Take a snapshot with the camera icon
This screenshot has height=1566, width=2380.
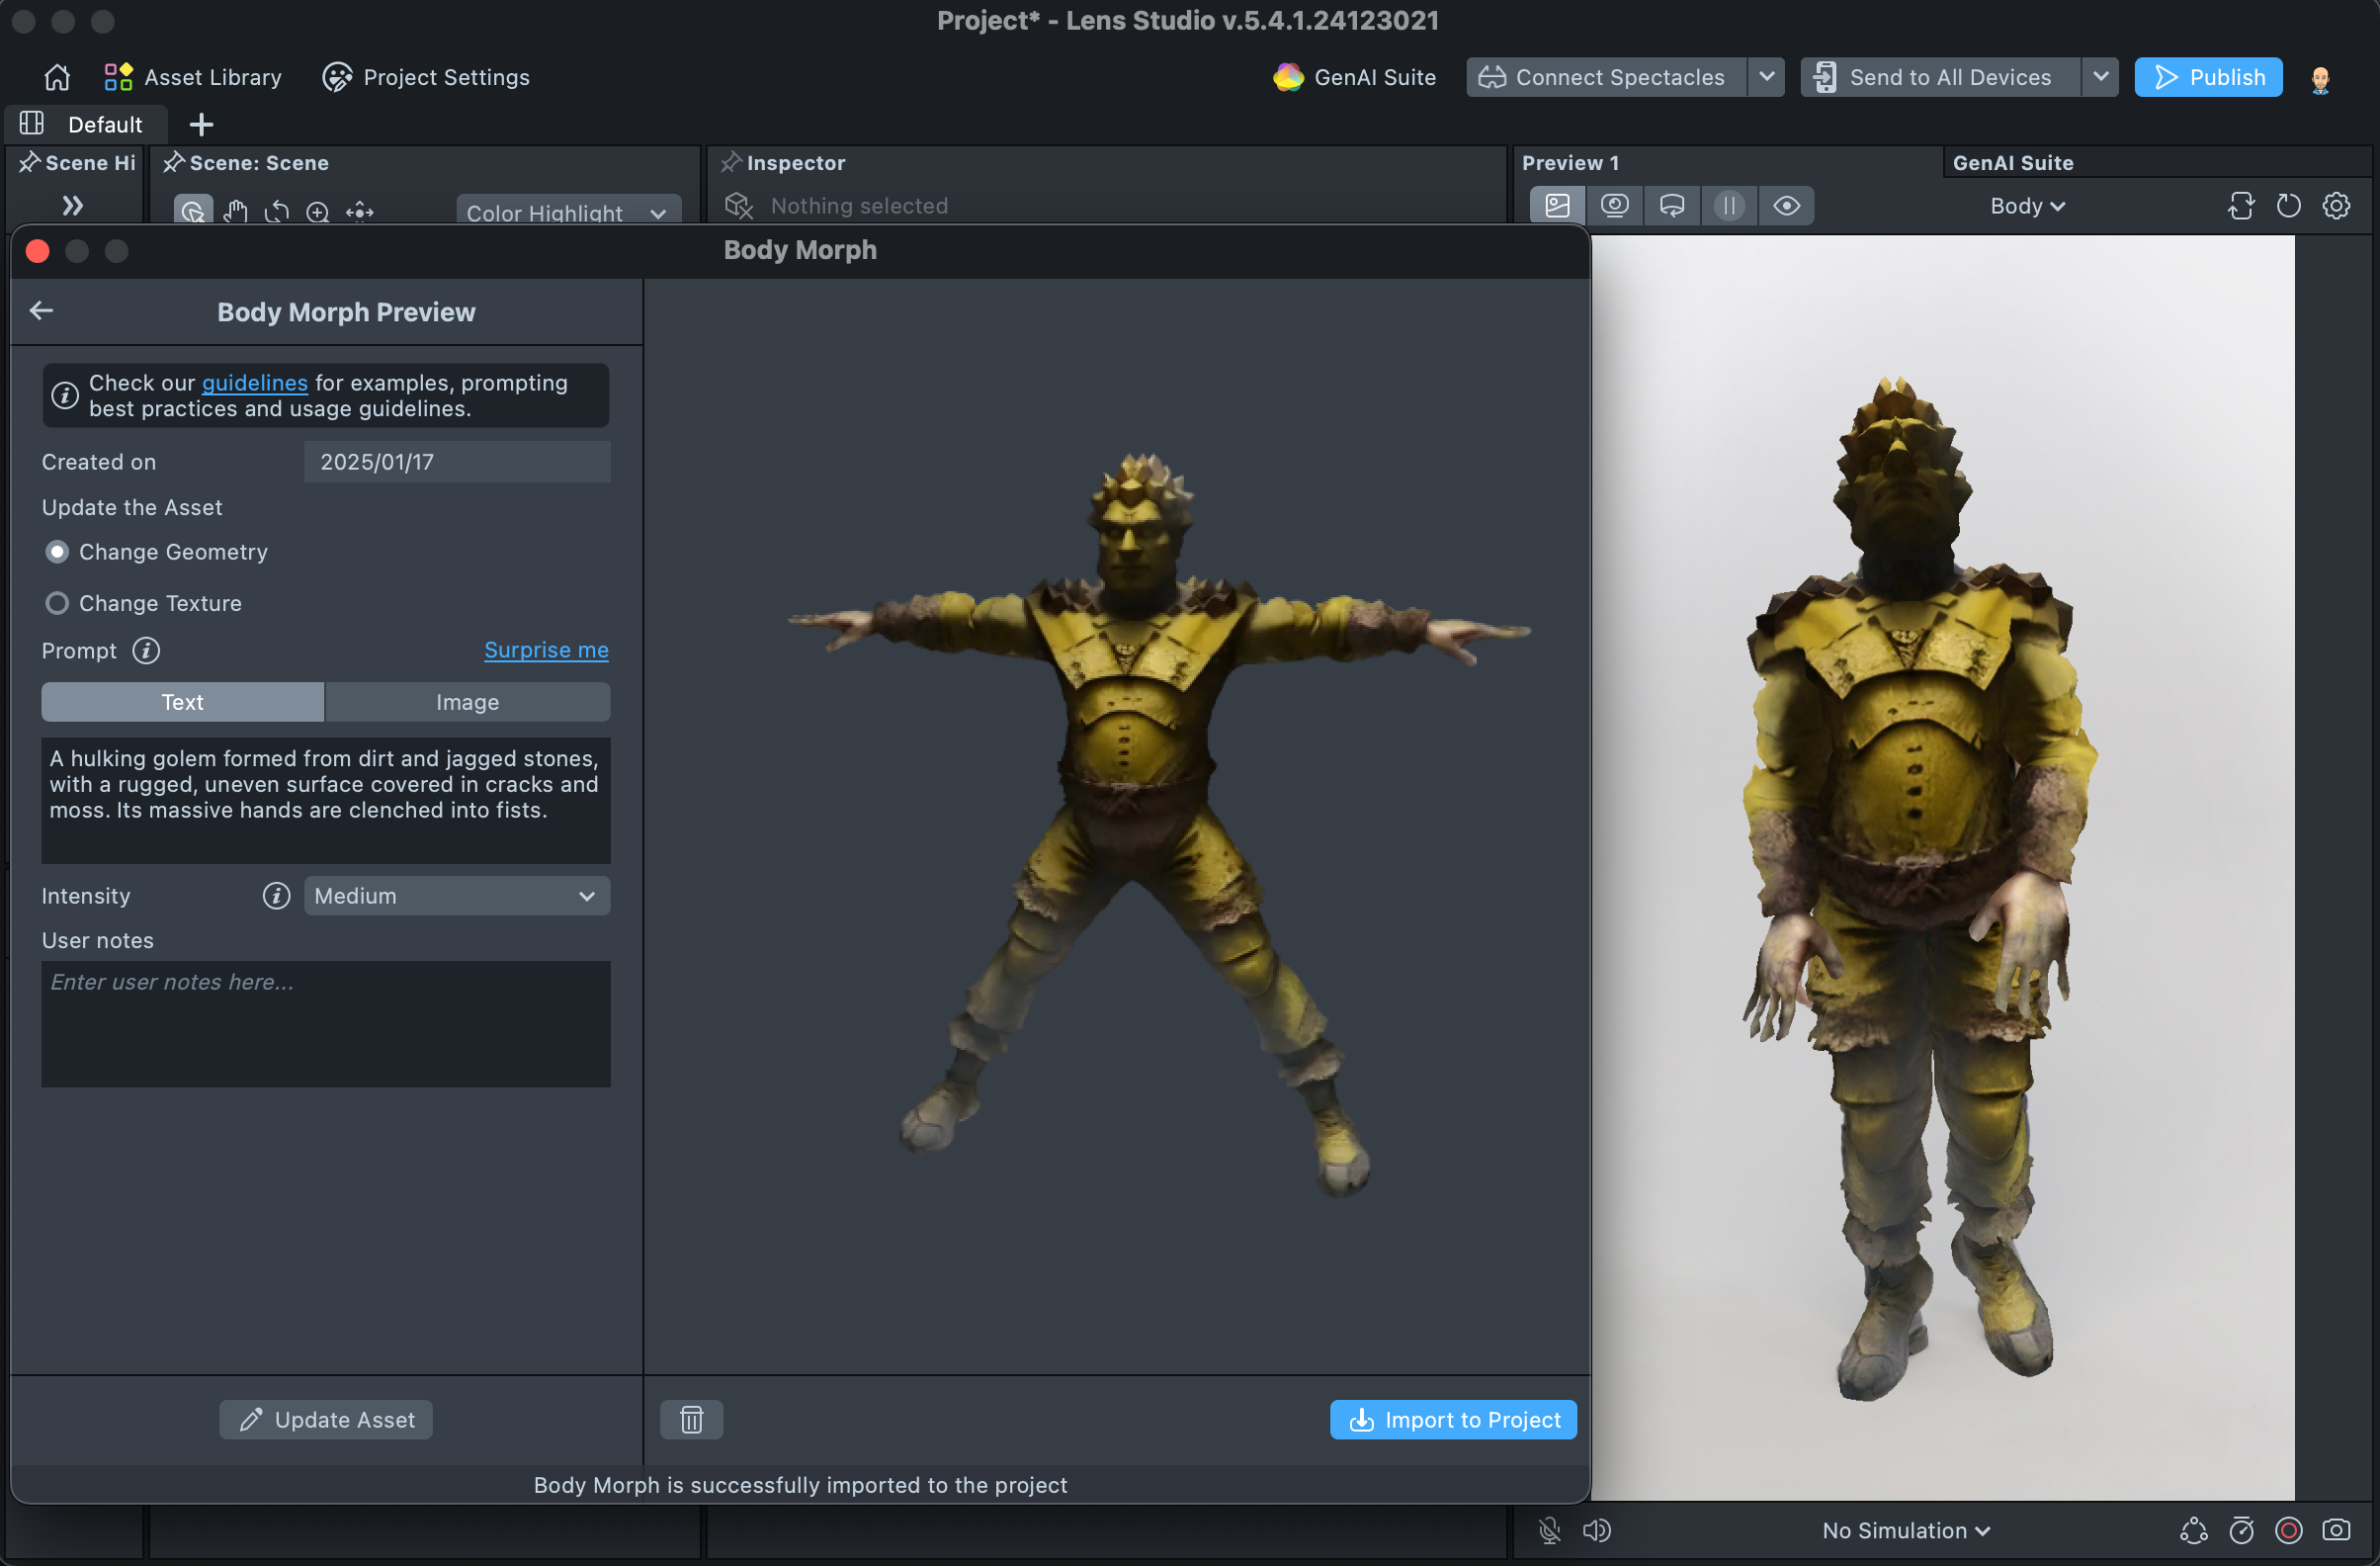2336,1530
